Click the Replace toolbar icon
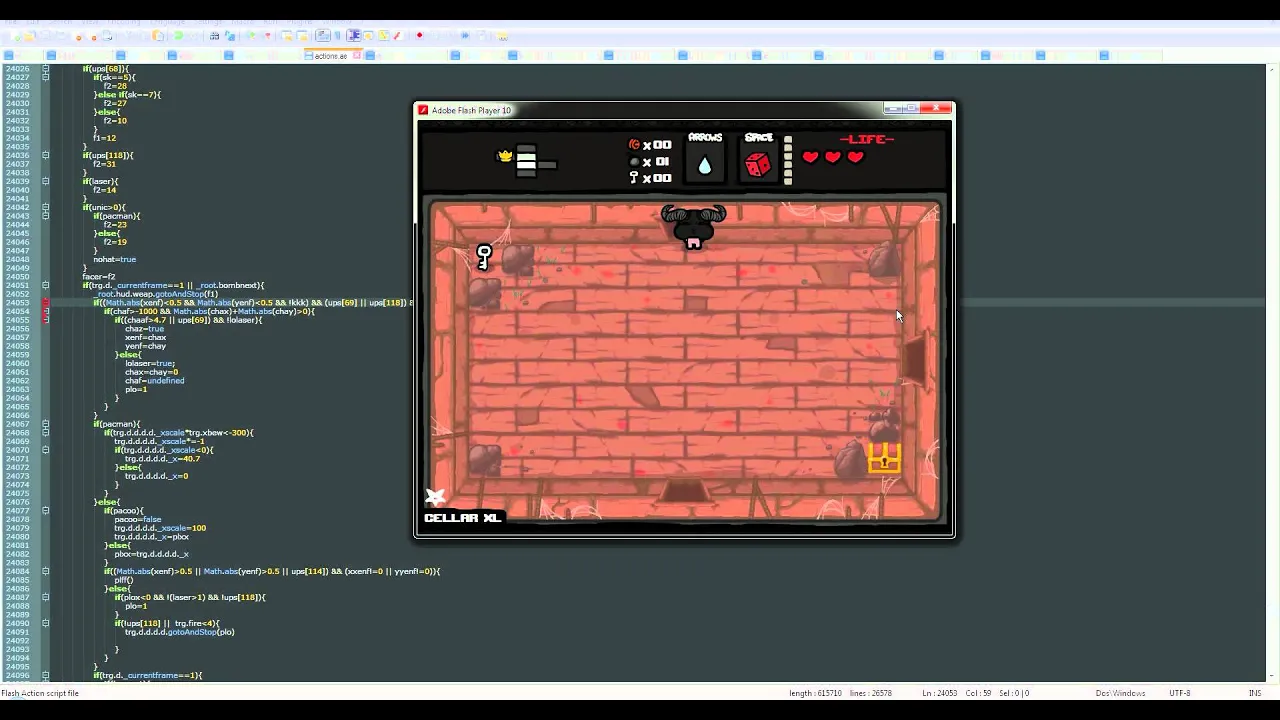 230,36
